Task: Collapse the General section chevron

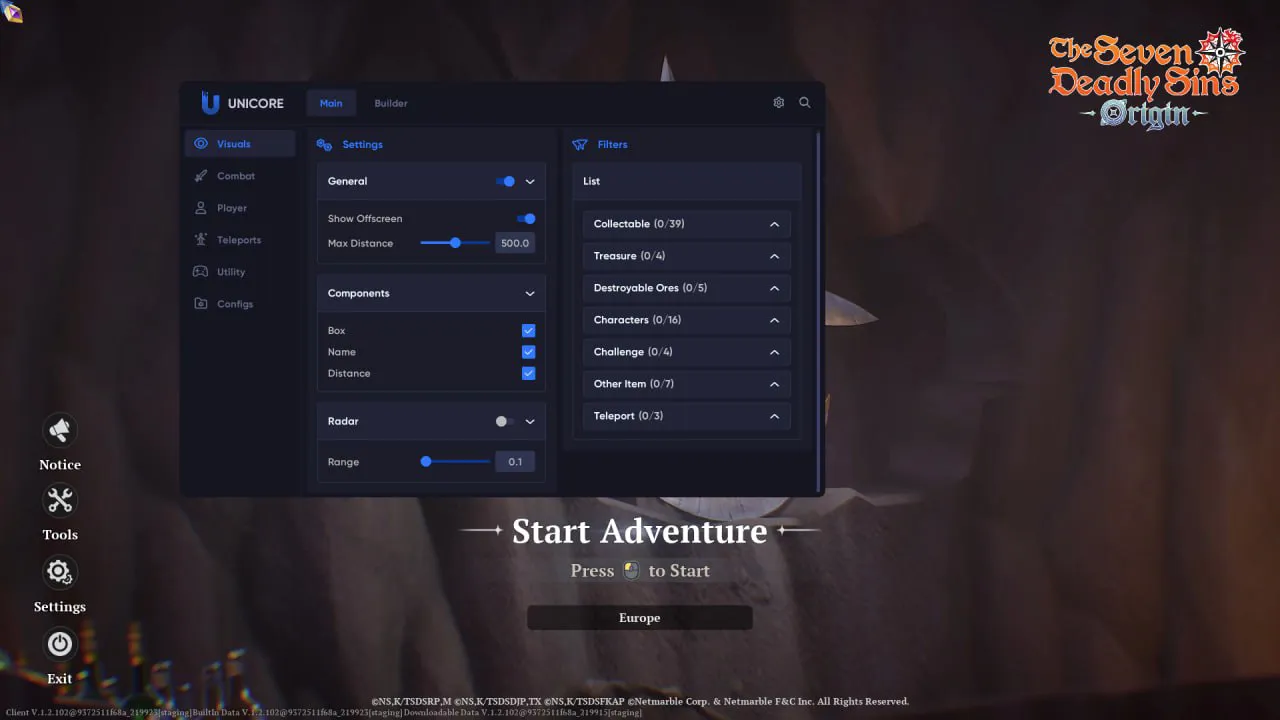Action: point(530,181)
